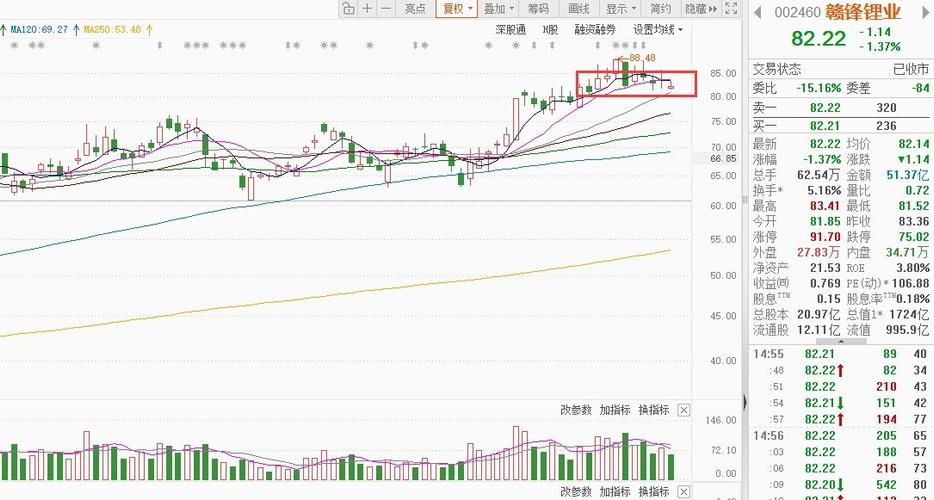Click the H股 tag
Screen dimensions: 934x500
pos(550,29)
